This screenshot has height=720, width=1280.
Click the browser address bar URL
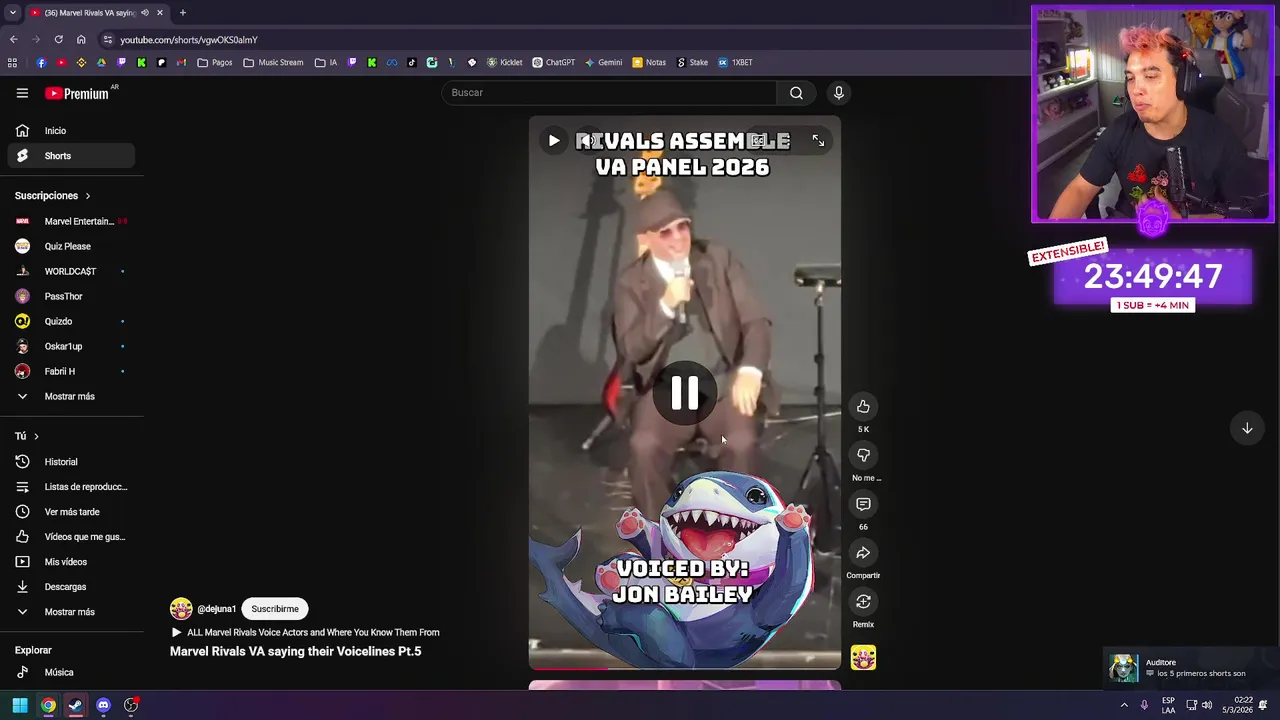click(189, 40)
